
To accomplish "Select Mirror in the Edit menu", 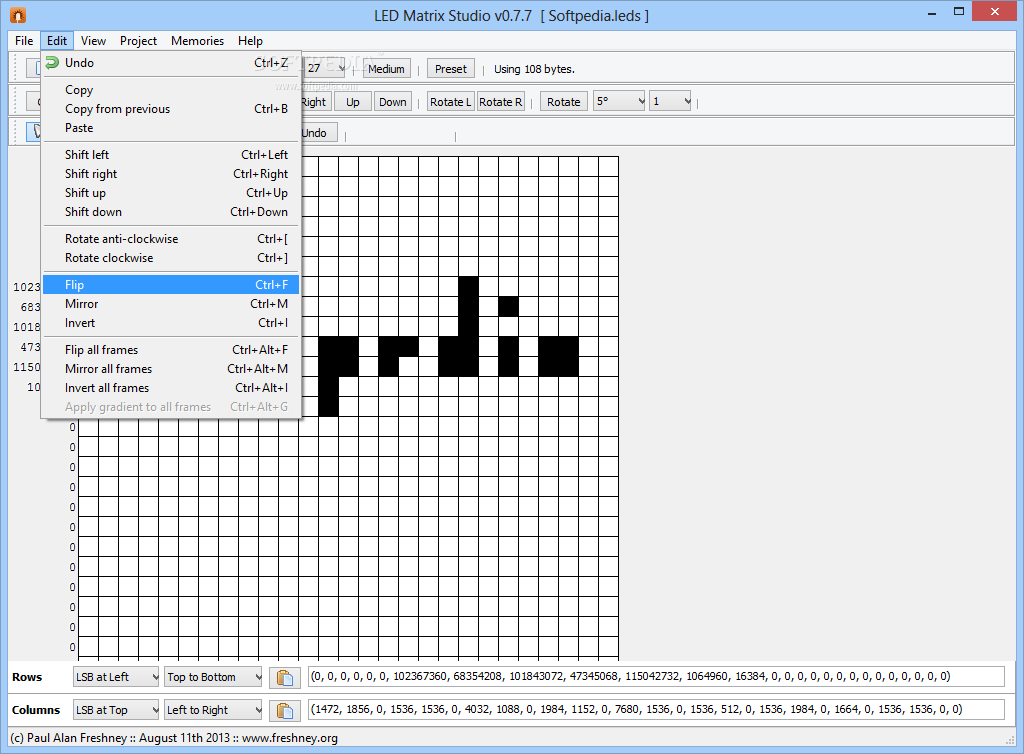I will (171, 304).
